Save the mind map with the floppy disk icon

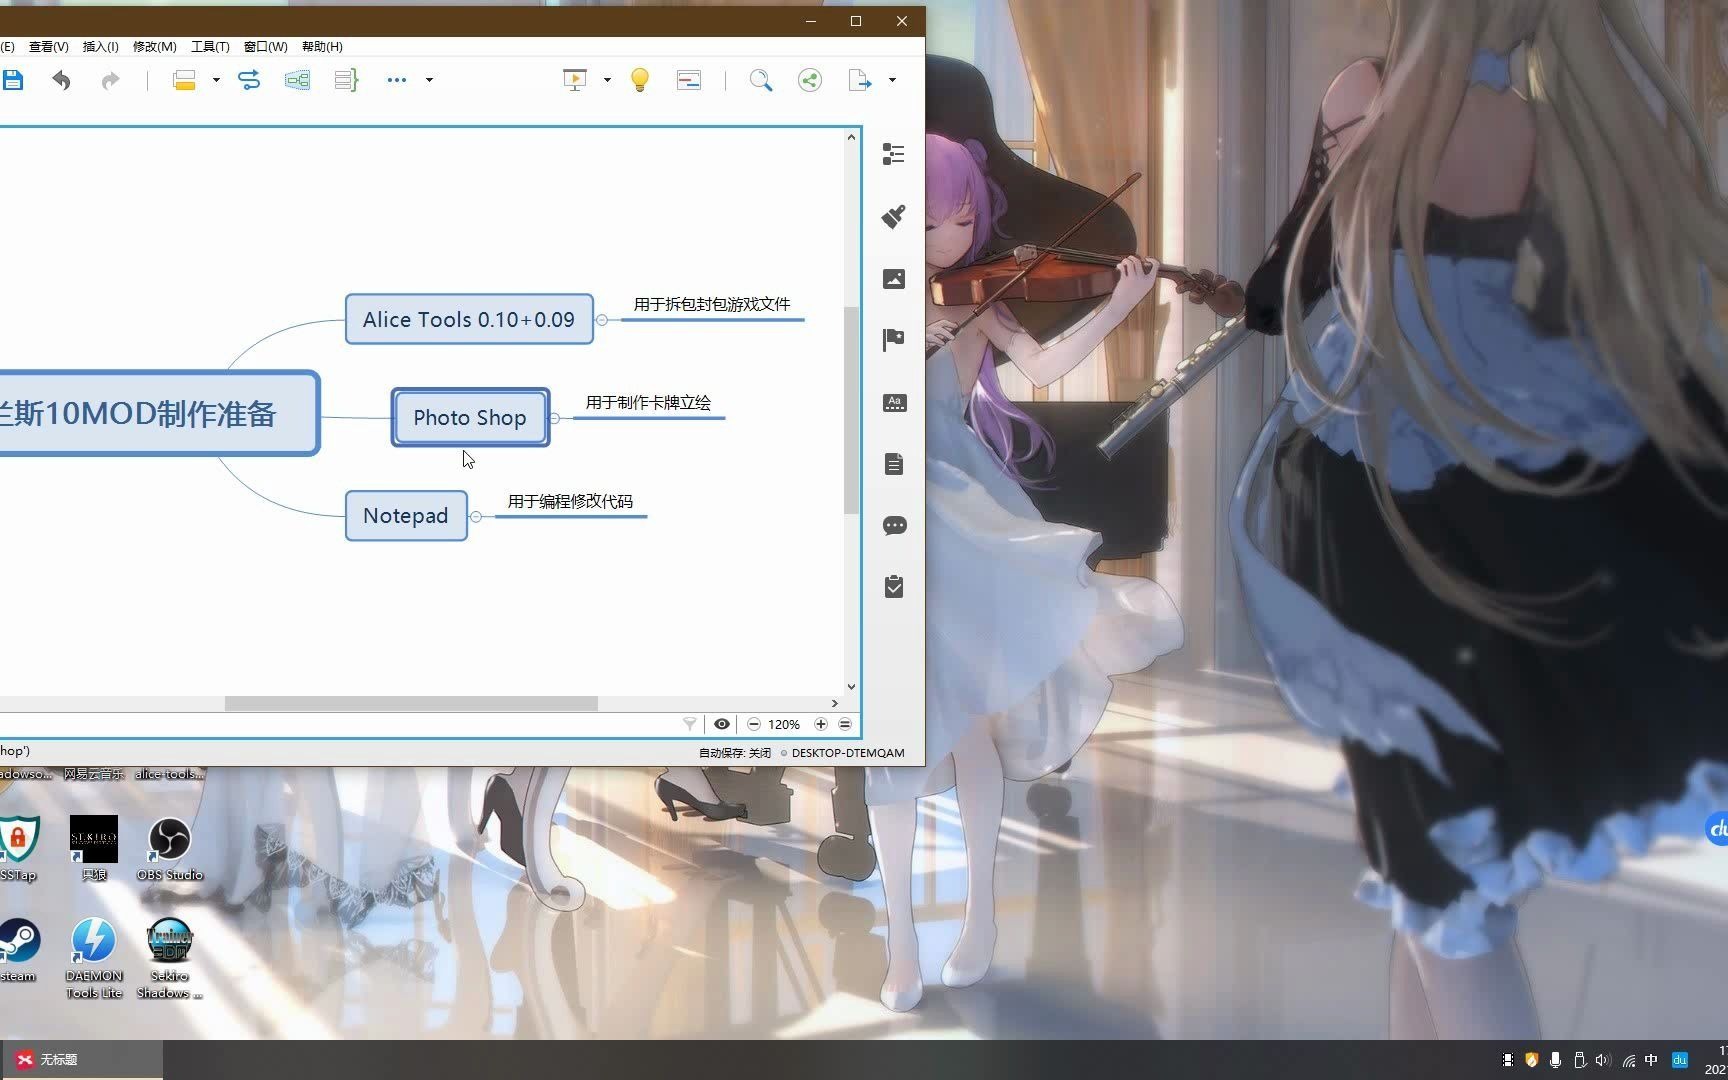[13, 80]
